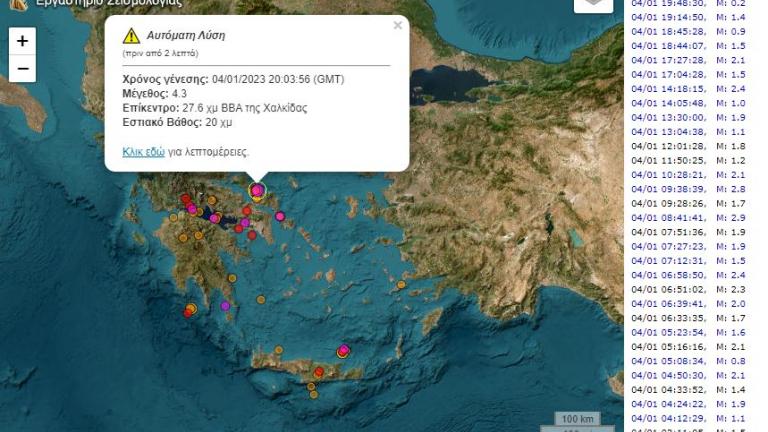768x432 pixels.
Task: Select the red marker on southern Crete
Action: point(319,372)
